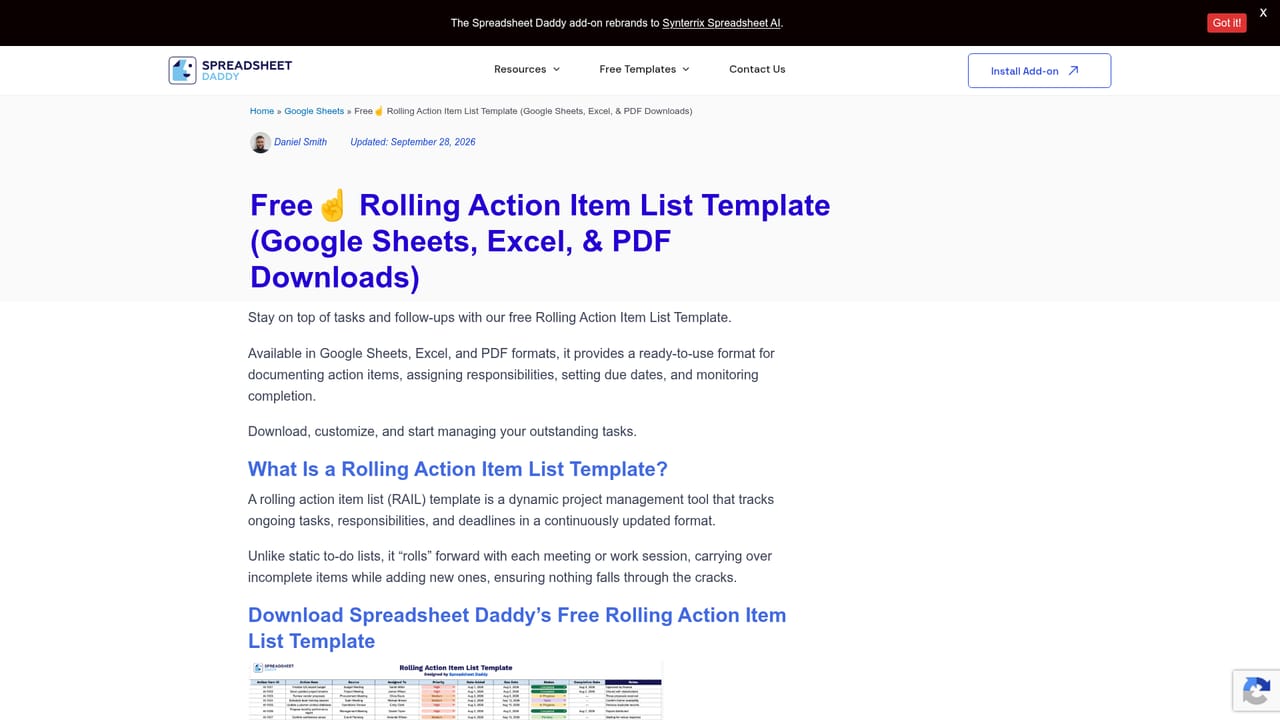Open the Rolling Action Item List template preview
This screenshot has width=1280, height=720.
pyautogui.click(x=455, y=690)
